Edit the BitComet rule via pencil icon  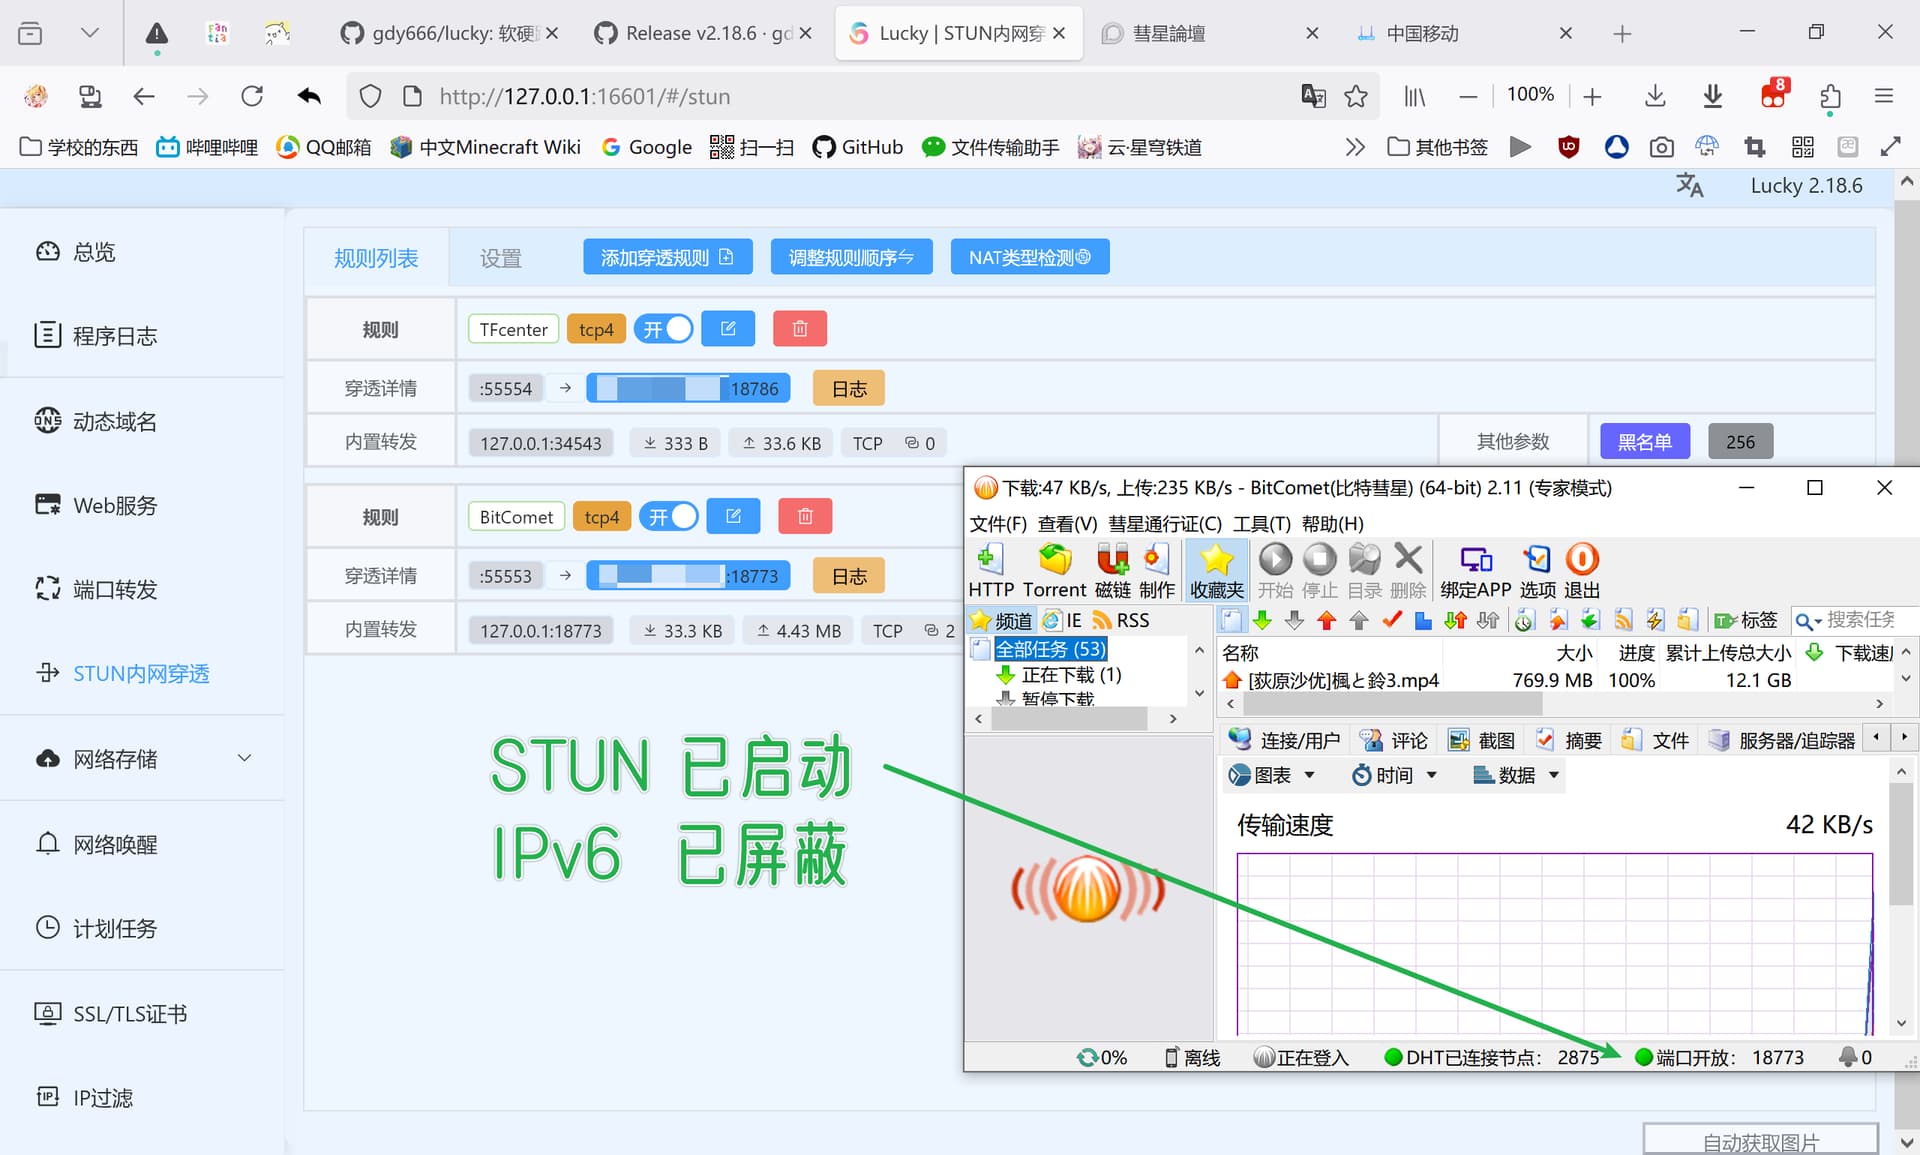(x=733, y=517)
